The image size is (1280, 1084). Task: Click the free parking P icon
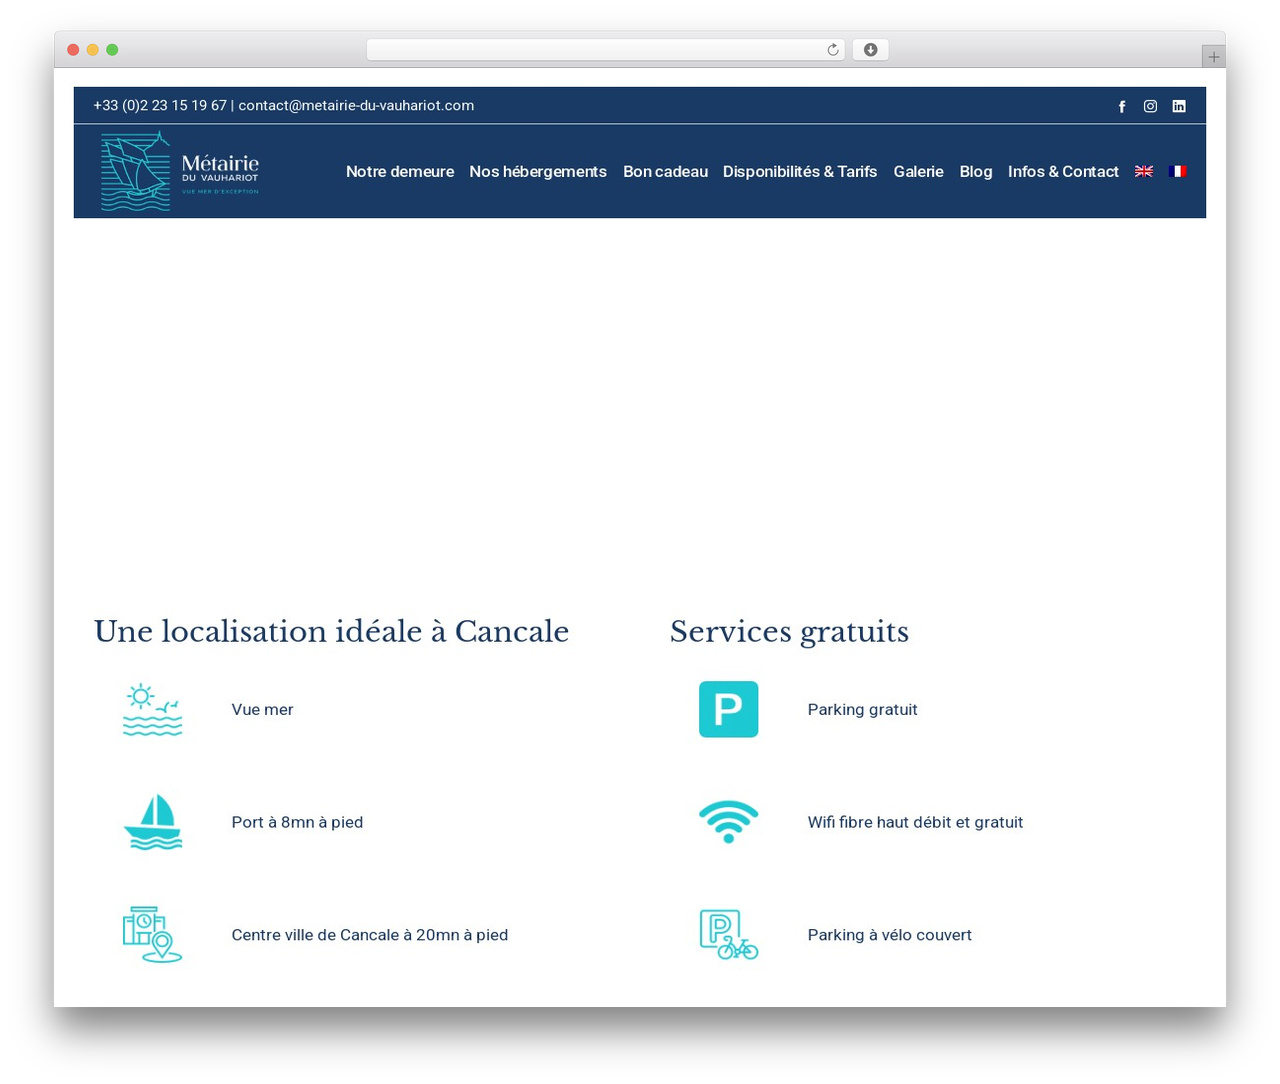(728, 709)
